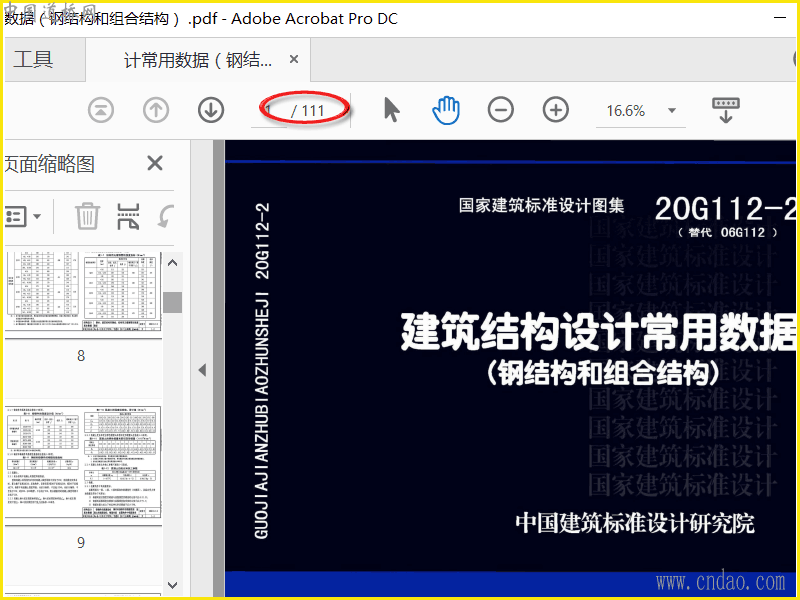This screenshot has width=800, height=600.
Task: Select page 9 thumbnail
Action: 84,463
